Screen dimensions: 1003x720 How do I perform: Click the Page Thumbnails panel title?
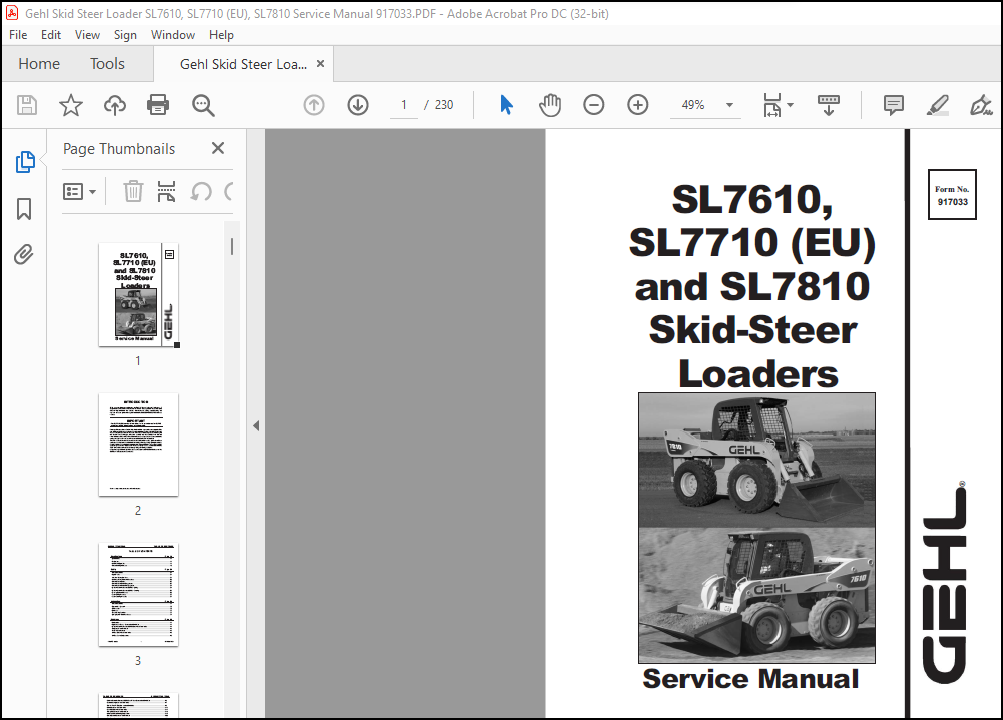point(119,149)
